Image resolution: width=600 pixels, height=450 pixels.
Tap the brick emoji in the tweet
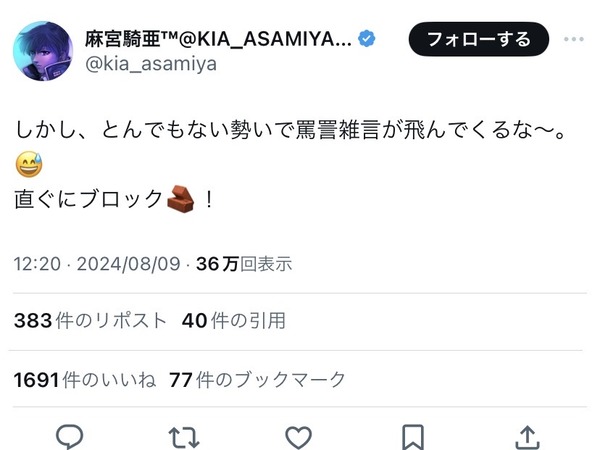click(x=181, y=199)
